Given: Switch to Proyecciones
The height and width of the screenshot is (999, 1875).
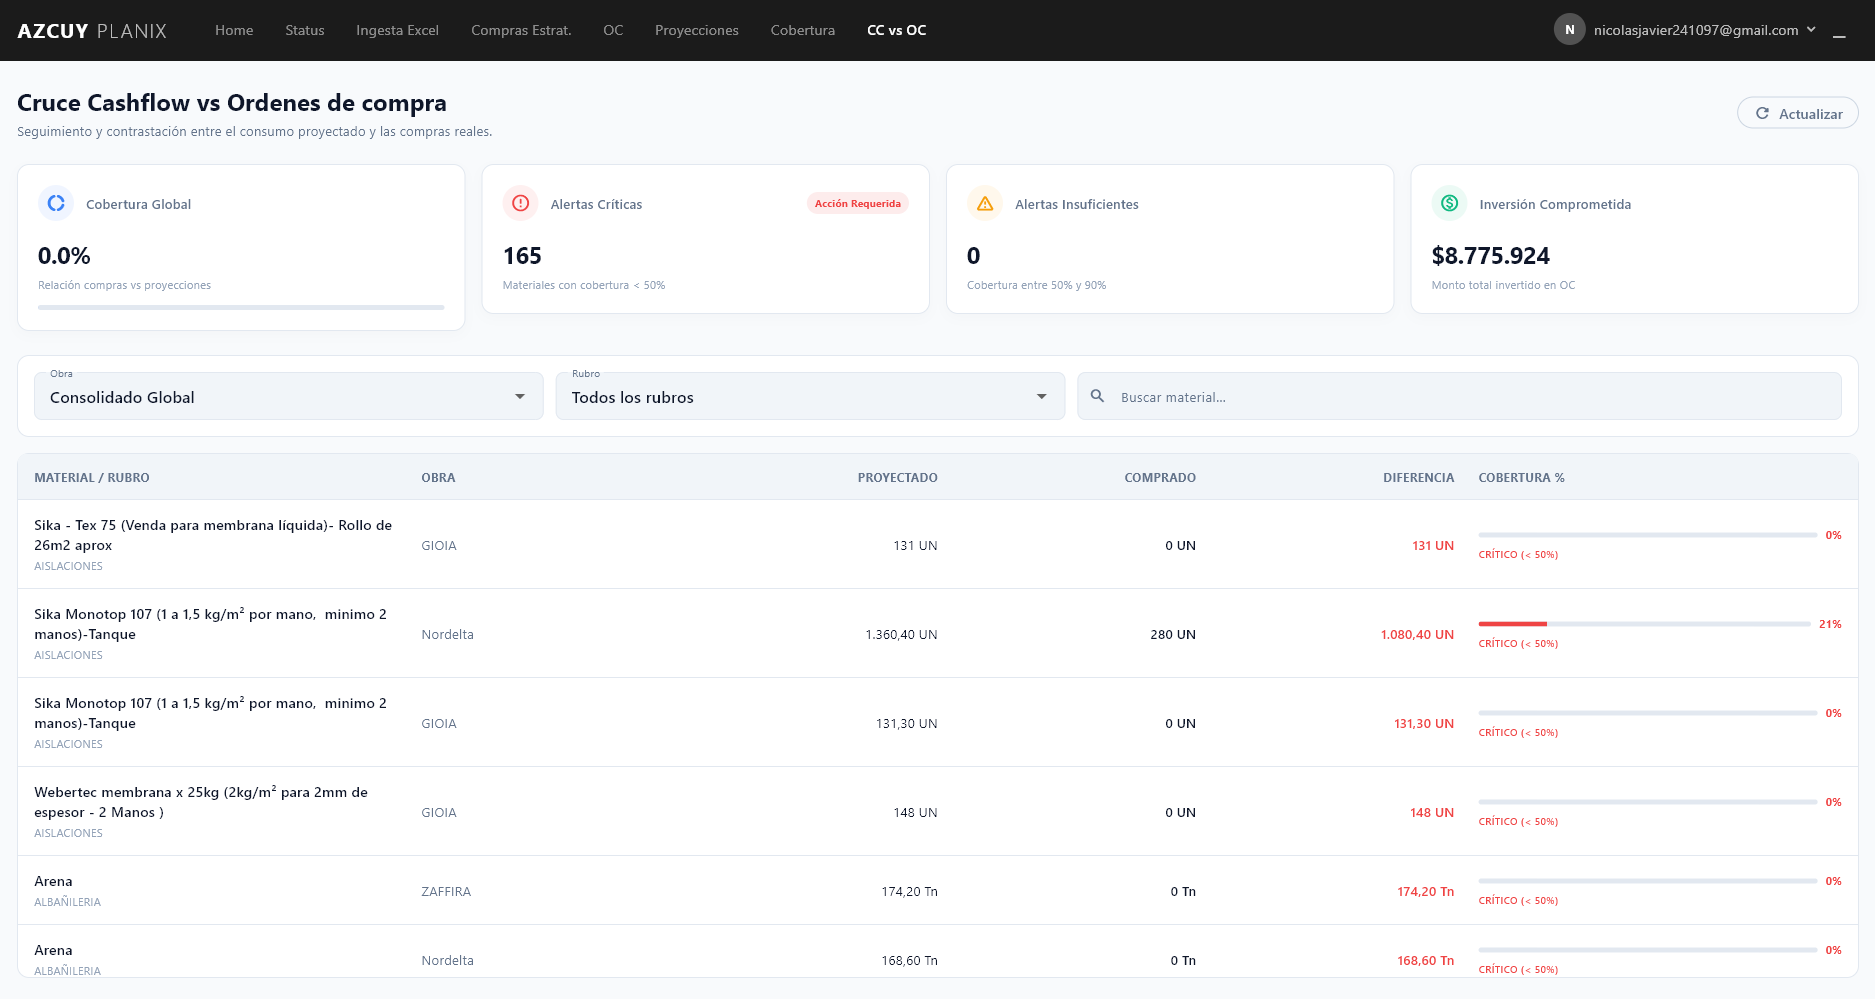Looking at the screenshot, I should point(697,30).
